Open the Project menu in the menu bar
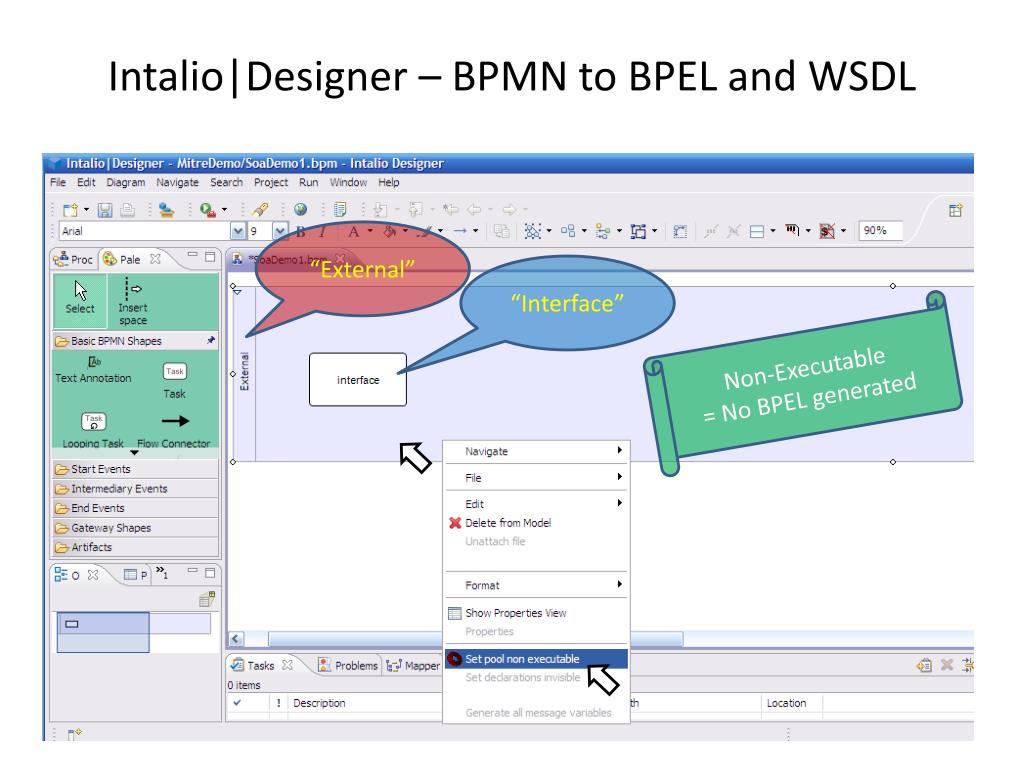Screen dimensions: 1024x768 (x=271, y=182)
